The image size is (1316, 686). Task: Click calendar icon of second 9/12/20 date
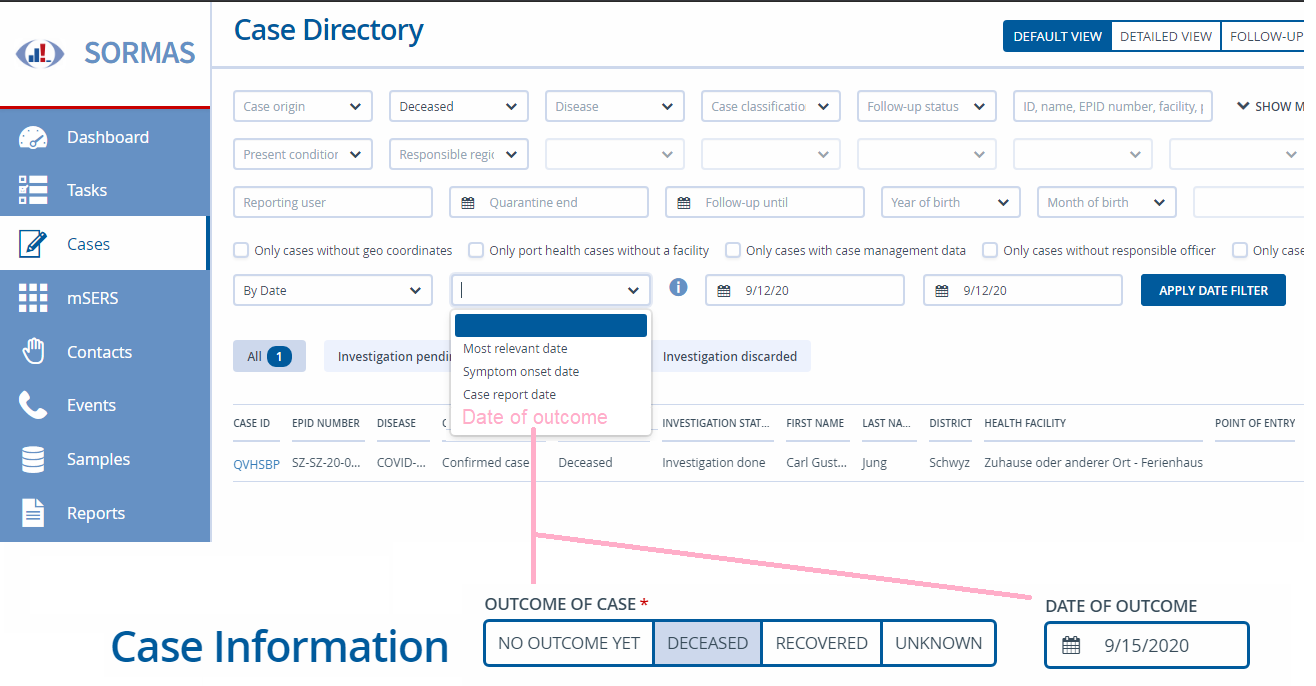coord(941,291)
